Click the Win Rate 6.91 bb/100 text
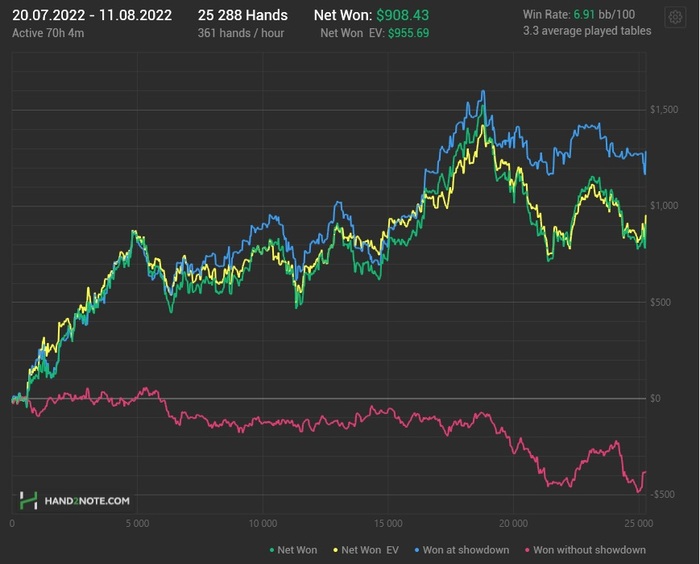700x564 pixels. click(579, 14)
